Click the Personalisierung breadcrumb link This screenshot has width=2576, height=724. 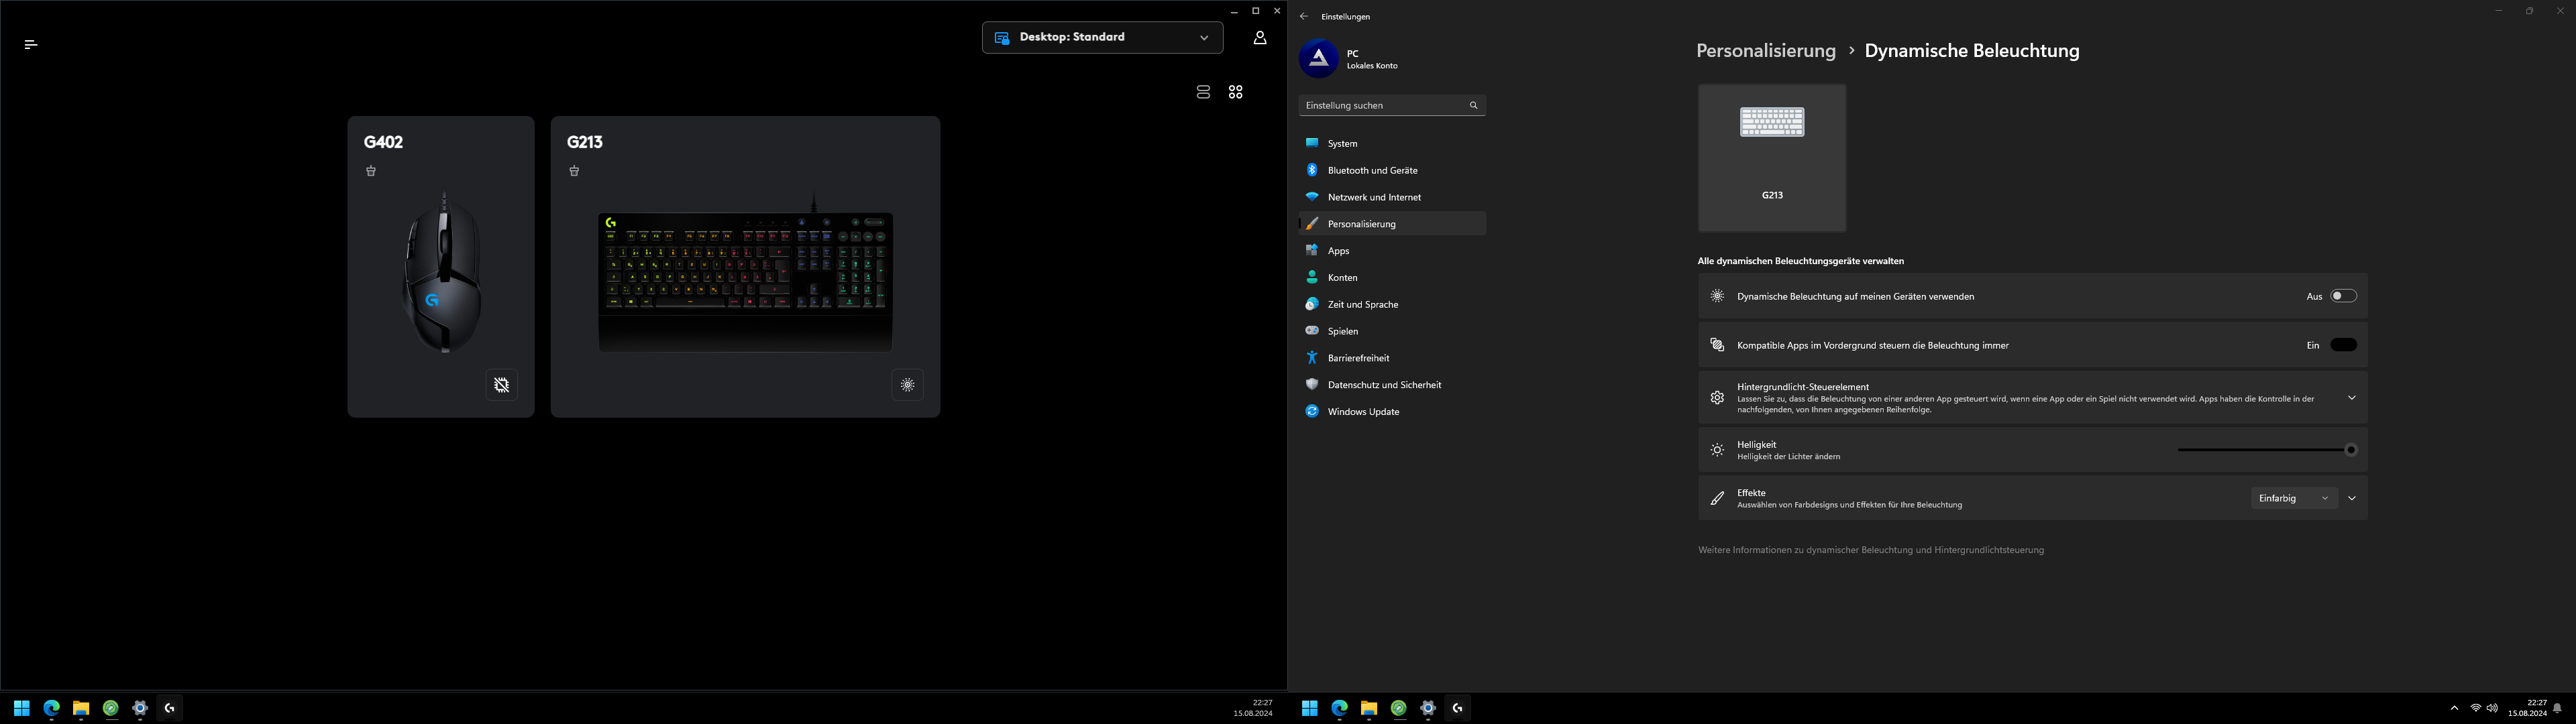(x=1765, y=51)
